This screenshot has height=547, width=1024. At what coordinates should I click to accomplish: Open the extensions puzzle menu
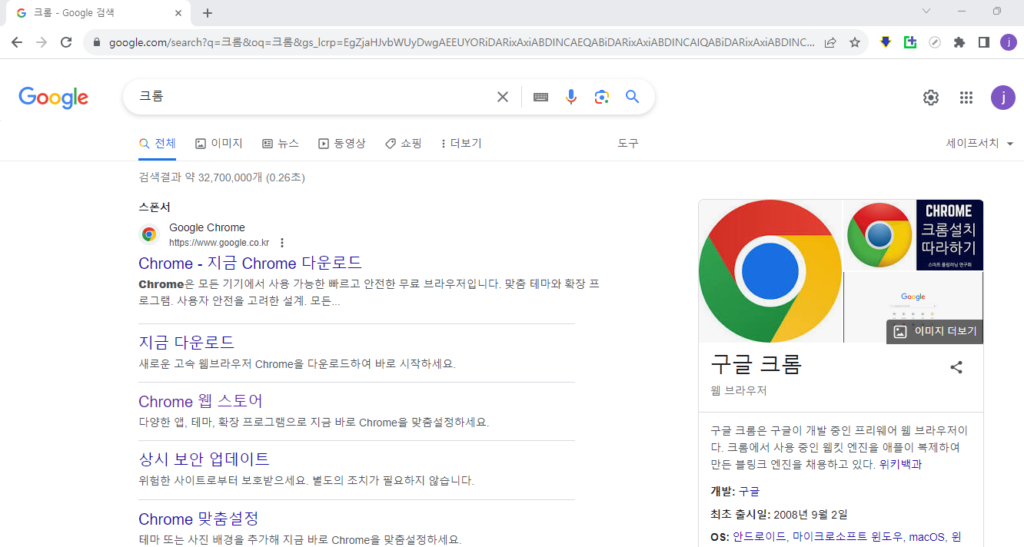(x=959, y=42)
